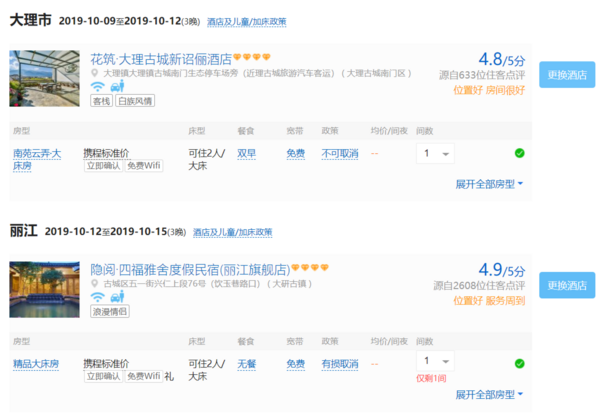Click 更换酒店 button for the Lijiang hotel
The image size is (600, 419).
point(567,285)
